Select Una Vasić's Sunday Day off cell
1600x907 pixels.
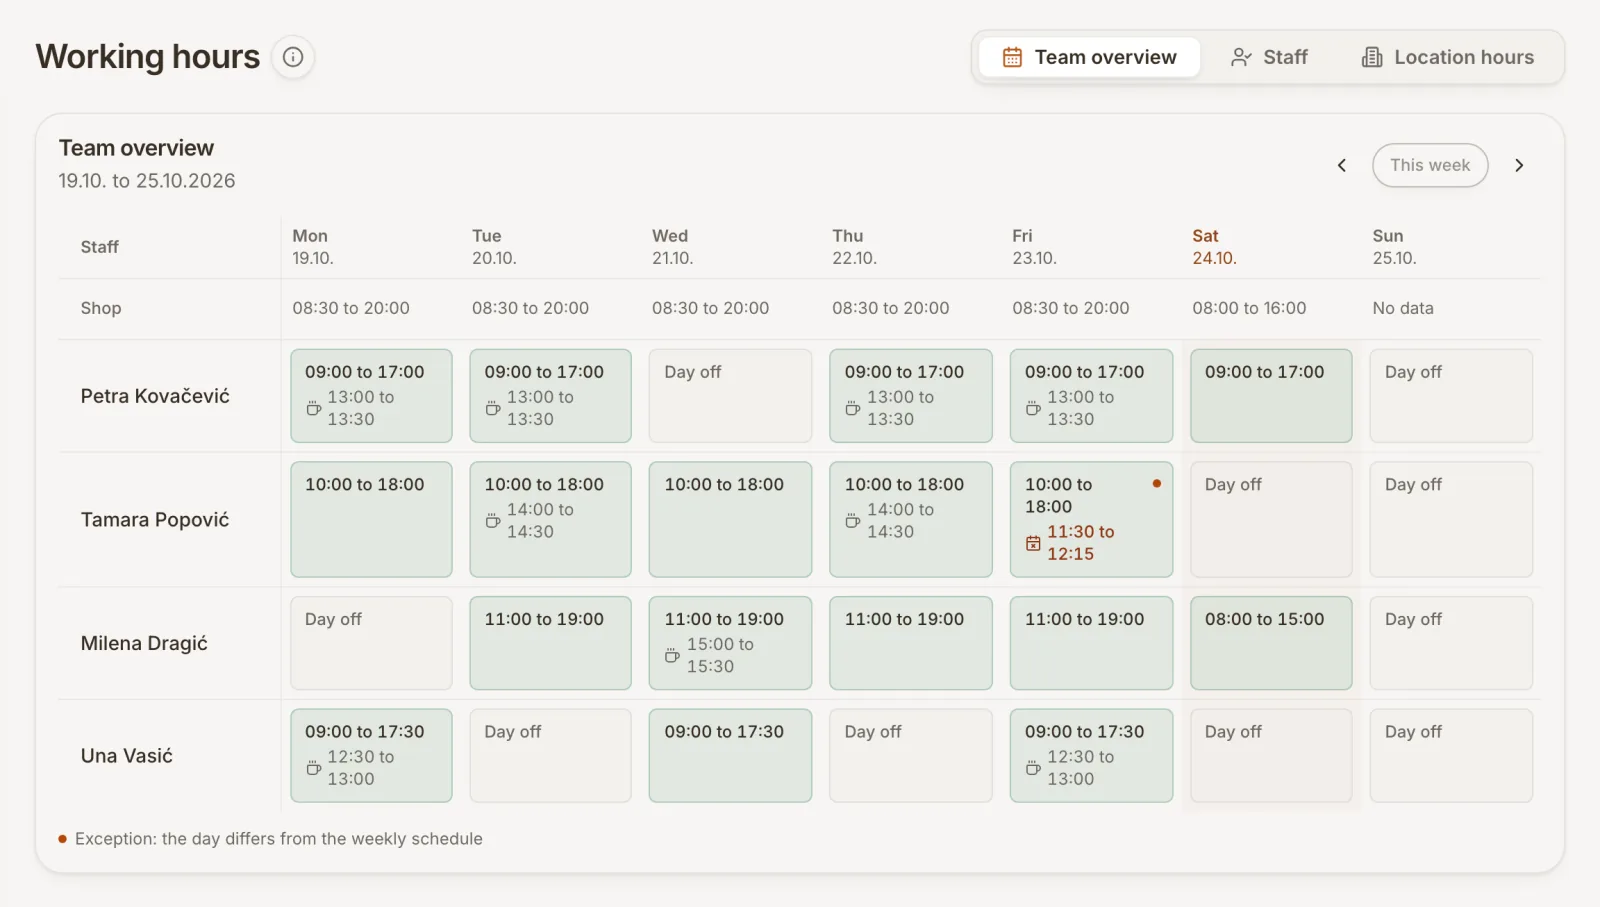pyautogui.click(x=1451, y=755)
